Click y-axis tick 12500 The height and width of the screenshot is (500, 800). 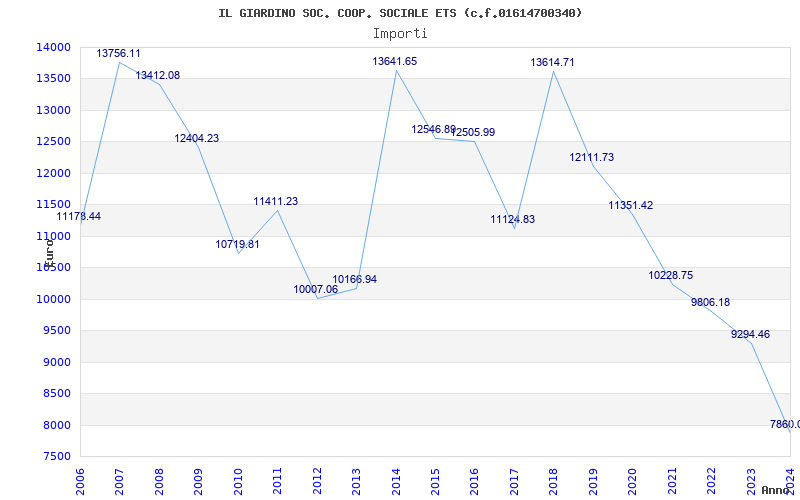tap(54, 142)
